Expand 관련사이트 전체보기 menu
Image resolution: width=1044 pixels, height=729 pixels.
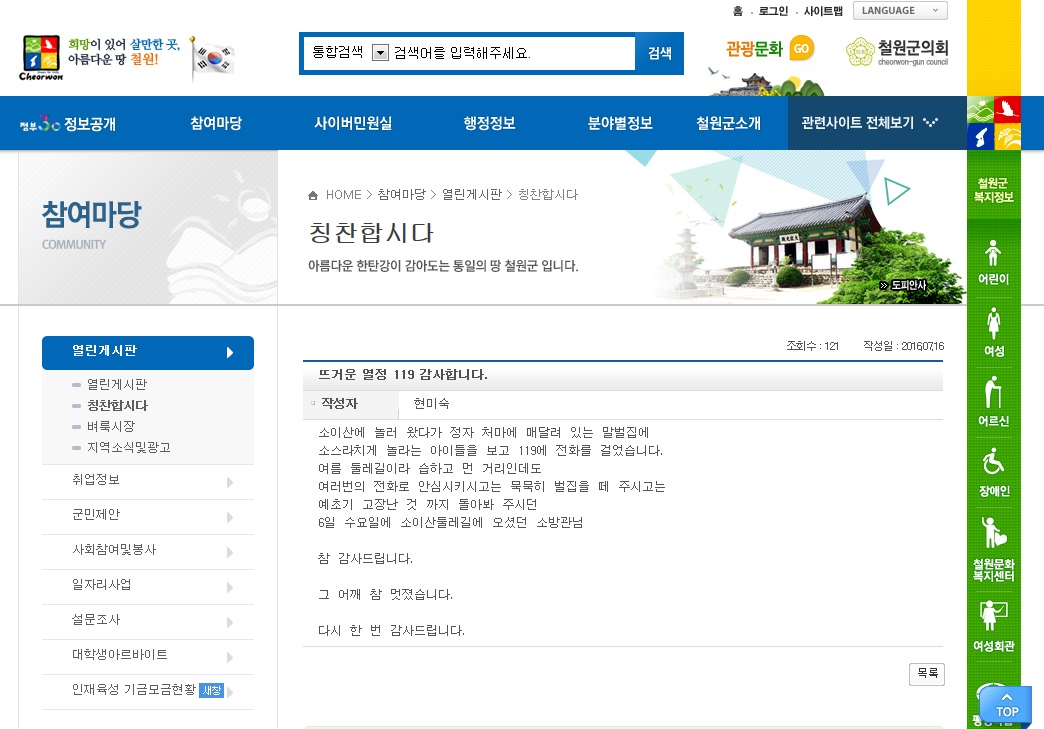870,124
